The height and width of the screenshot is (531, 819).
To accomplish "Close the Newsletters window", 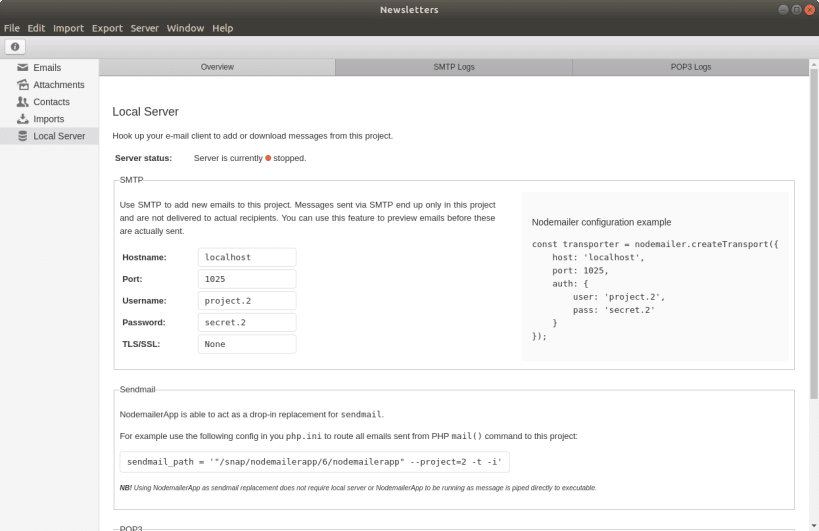I will (810, 9).
